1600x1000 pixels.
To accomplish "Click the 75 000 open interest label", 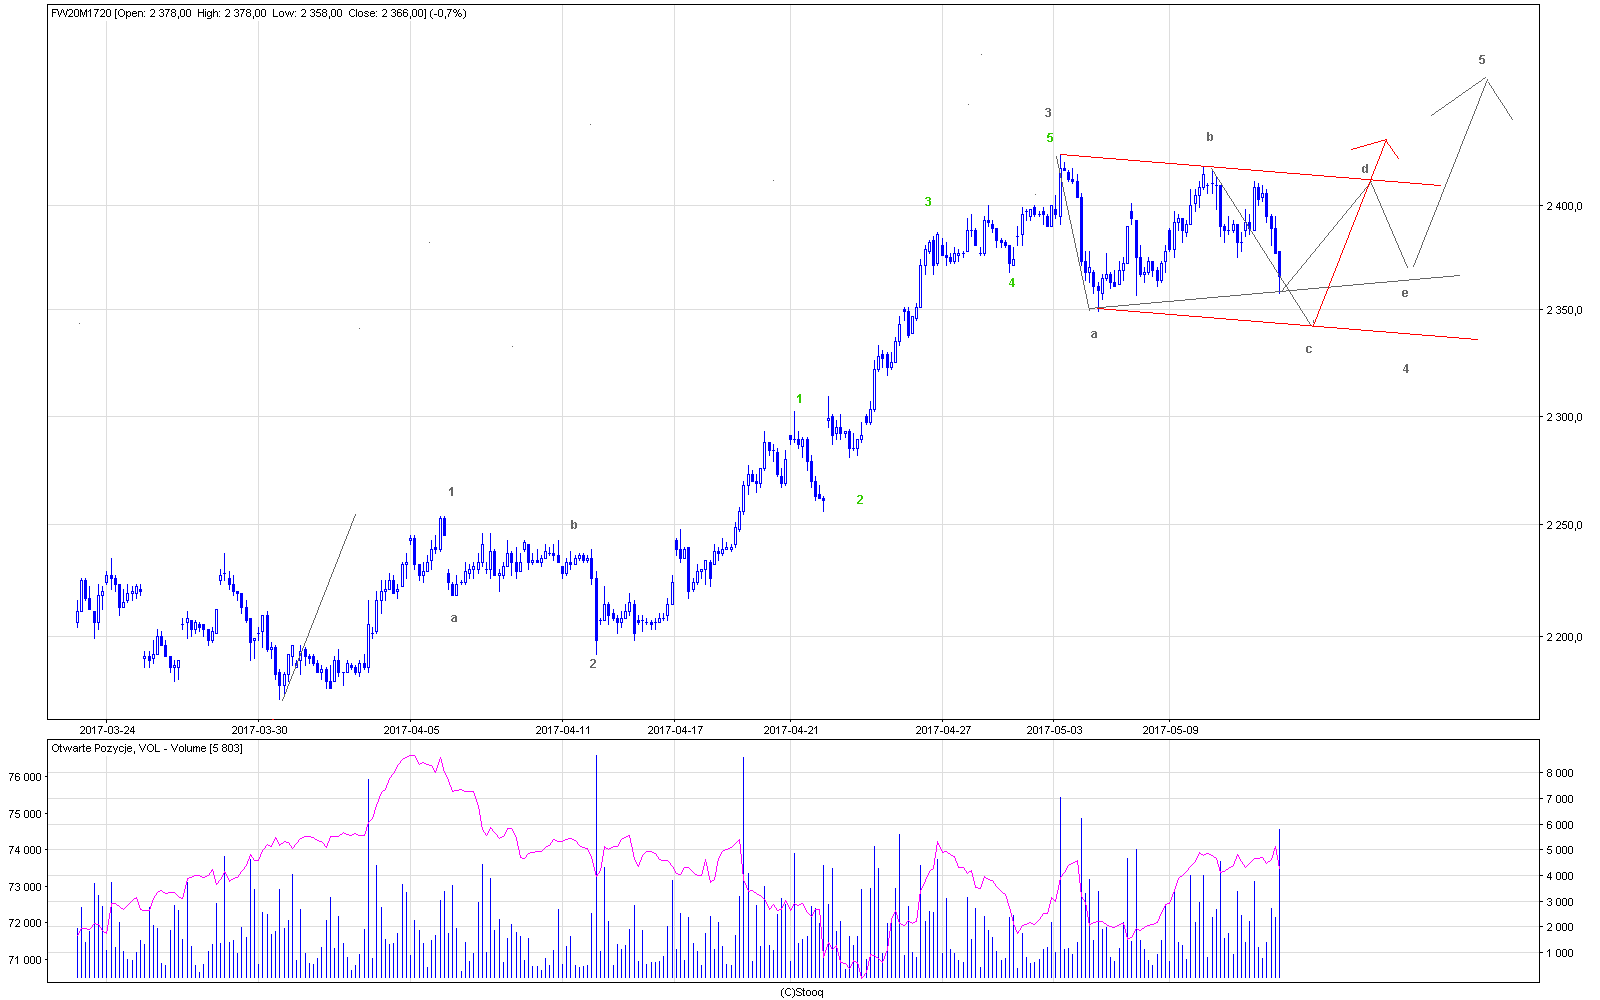I will tap(25, 814).
